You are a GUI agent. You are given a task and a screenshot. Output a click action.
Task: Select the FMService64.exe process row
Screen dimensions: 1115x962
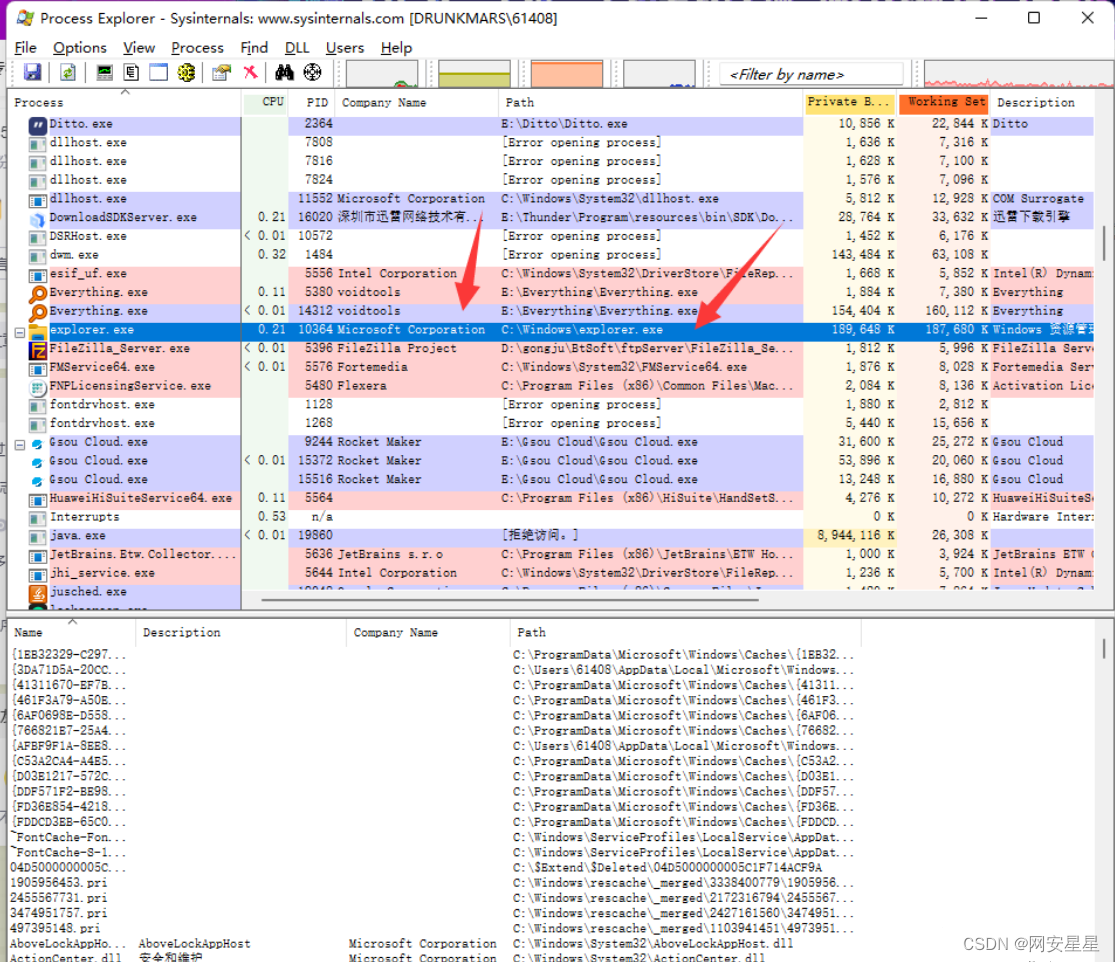[550, 367]
